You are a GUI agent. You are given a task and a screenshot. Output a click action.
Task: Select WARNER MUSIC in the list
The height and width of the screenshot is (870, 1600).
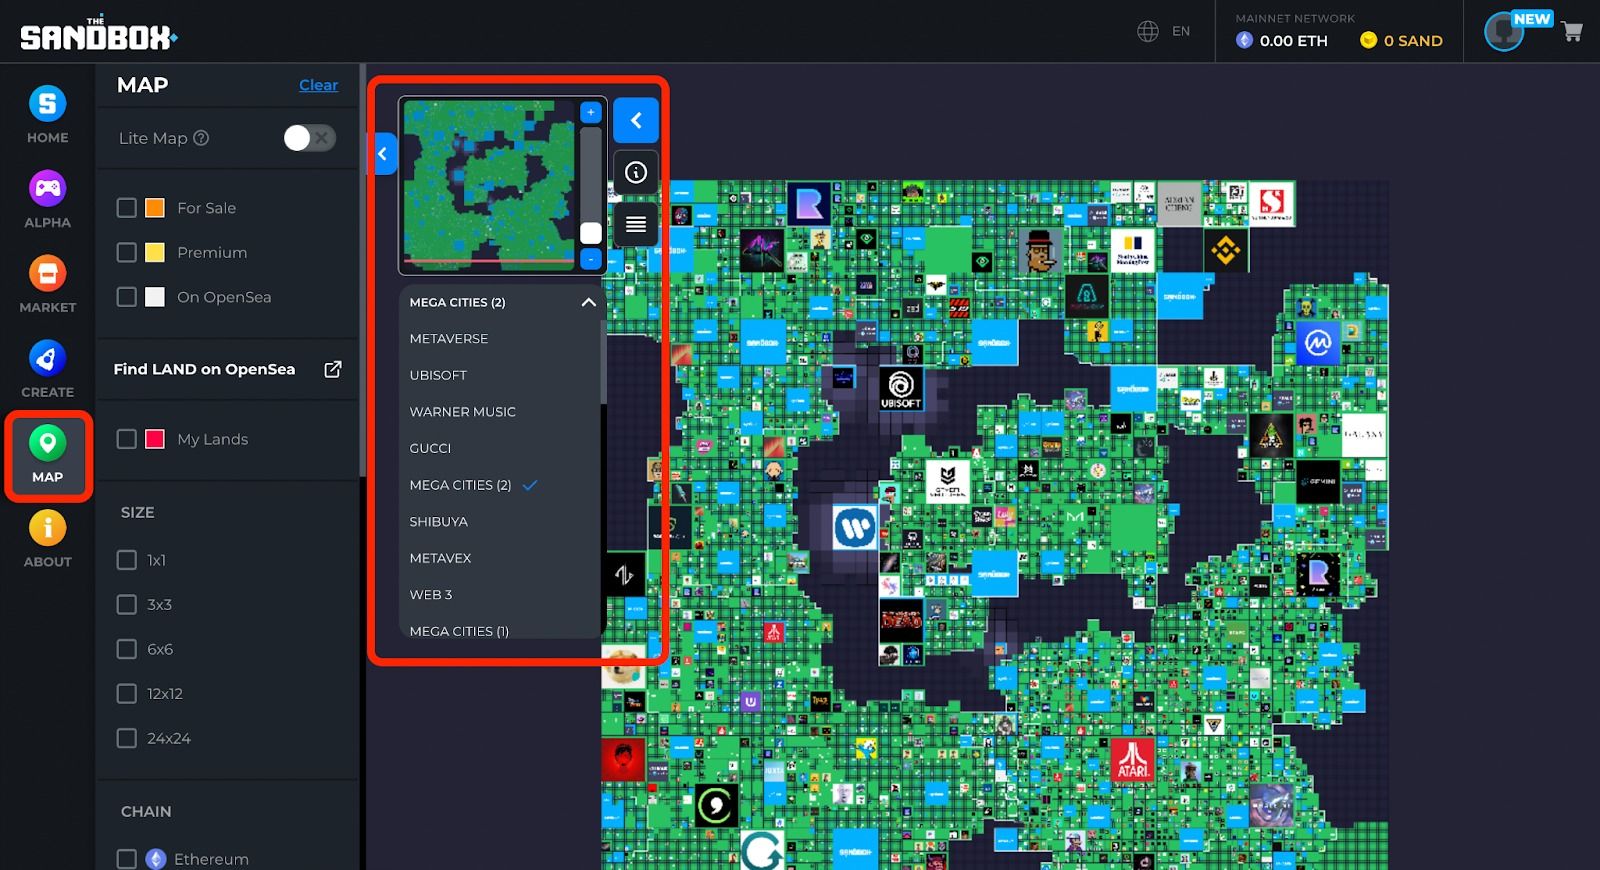pos(462,412)
